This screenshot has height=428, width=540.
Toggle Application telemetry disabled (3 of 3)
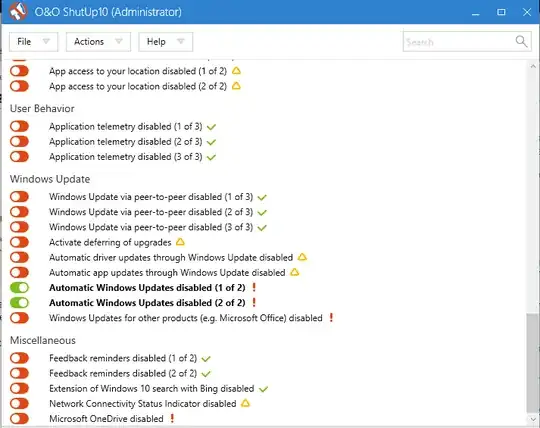(x=19, y=157)
